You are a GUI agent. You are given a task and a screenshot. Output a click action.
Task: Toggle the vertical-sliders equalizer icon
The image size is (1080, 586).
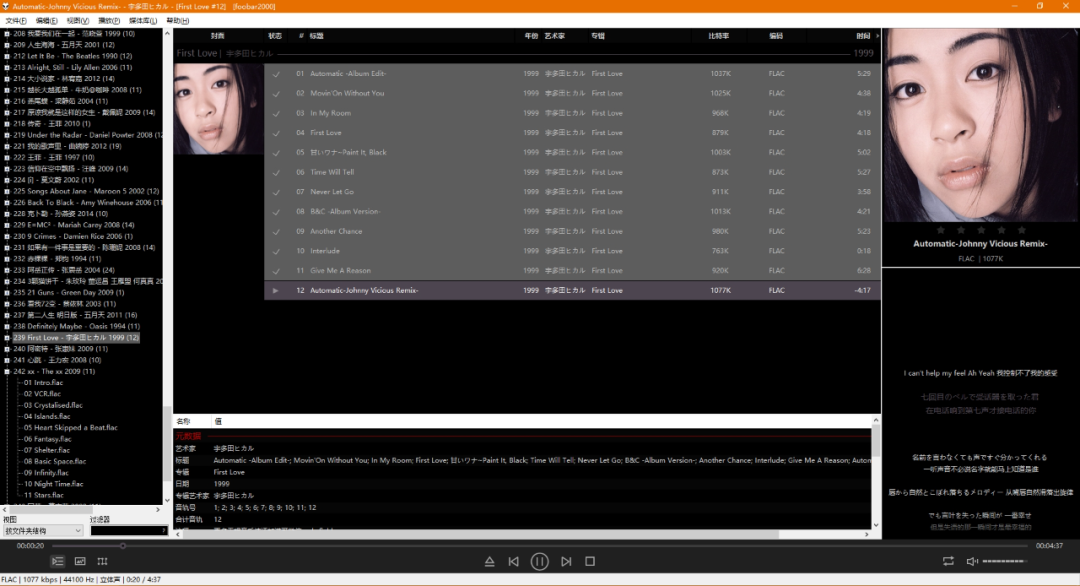pyautogui.click(x=103, y=561)
